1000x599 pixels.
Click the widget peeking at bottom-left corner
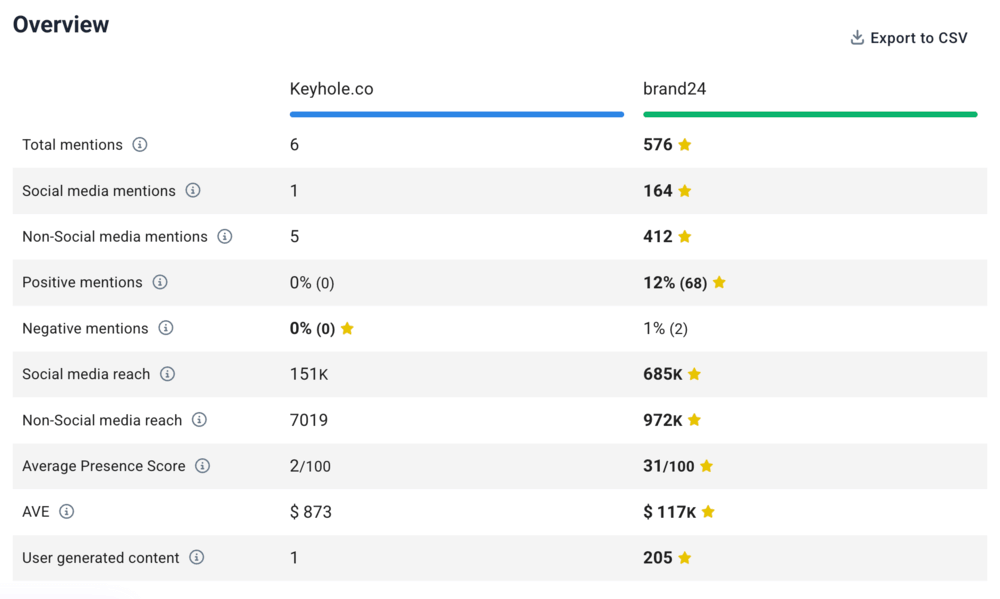click(60, 594)
